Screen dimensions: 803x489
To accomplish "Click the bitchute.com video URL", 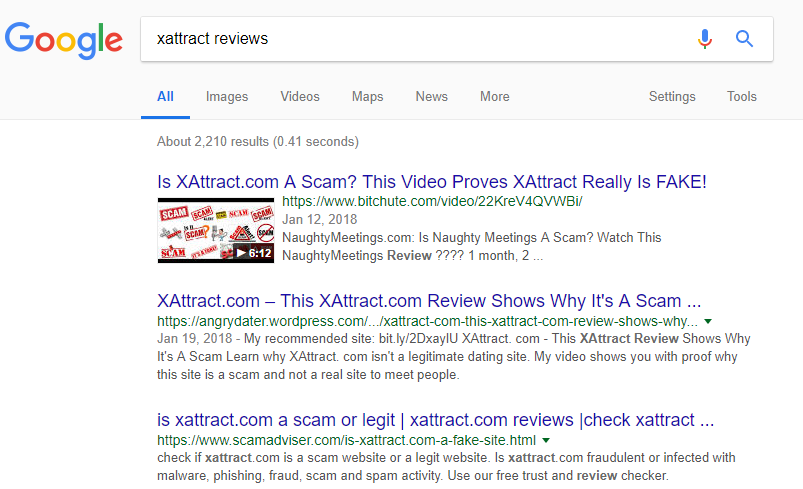I will pyautogui.click(x=432, y=201).
